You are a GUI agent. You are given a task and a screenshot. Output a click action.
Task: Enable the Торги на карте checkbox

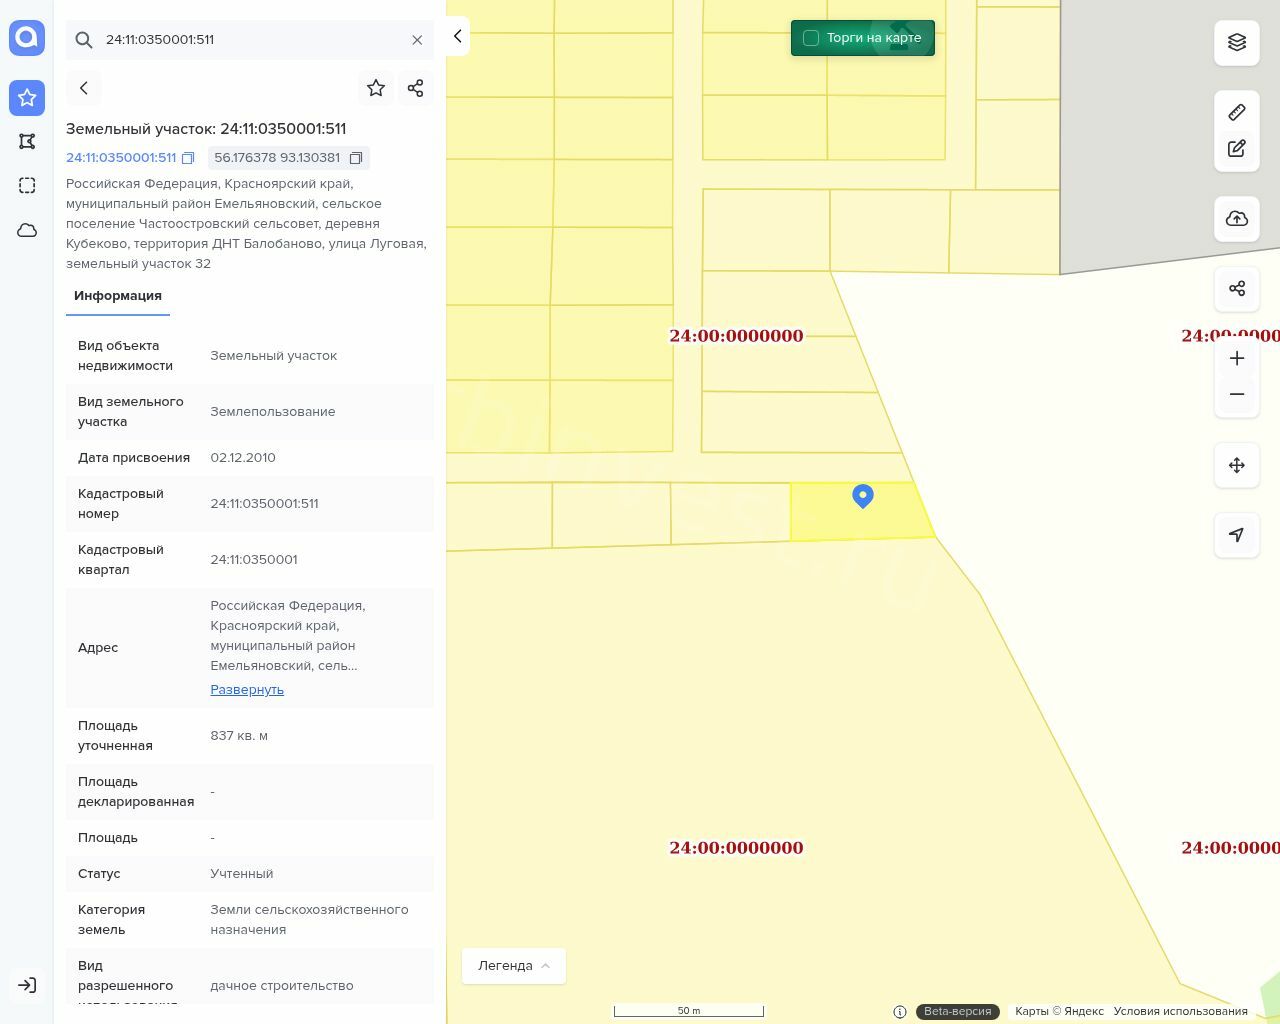click(811, 38)
